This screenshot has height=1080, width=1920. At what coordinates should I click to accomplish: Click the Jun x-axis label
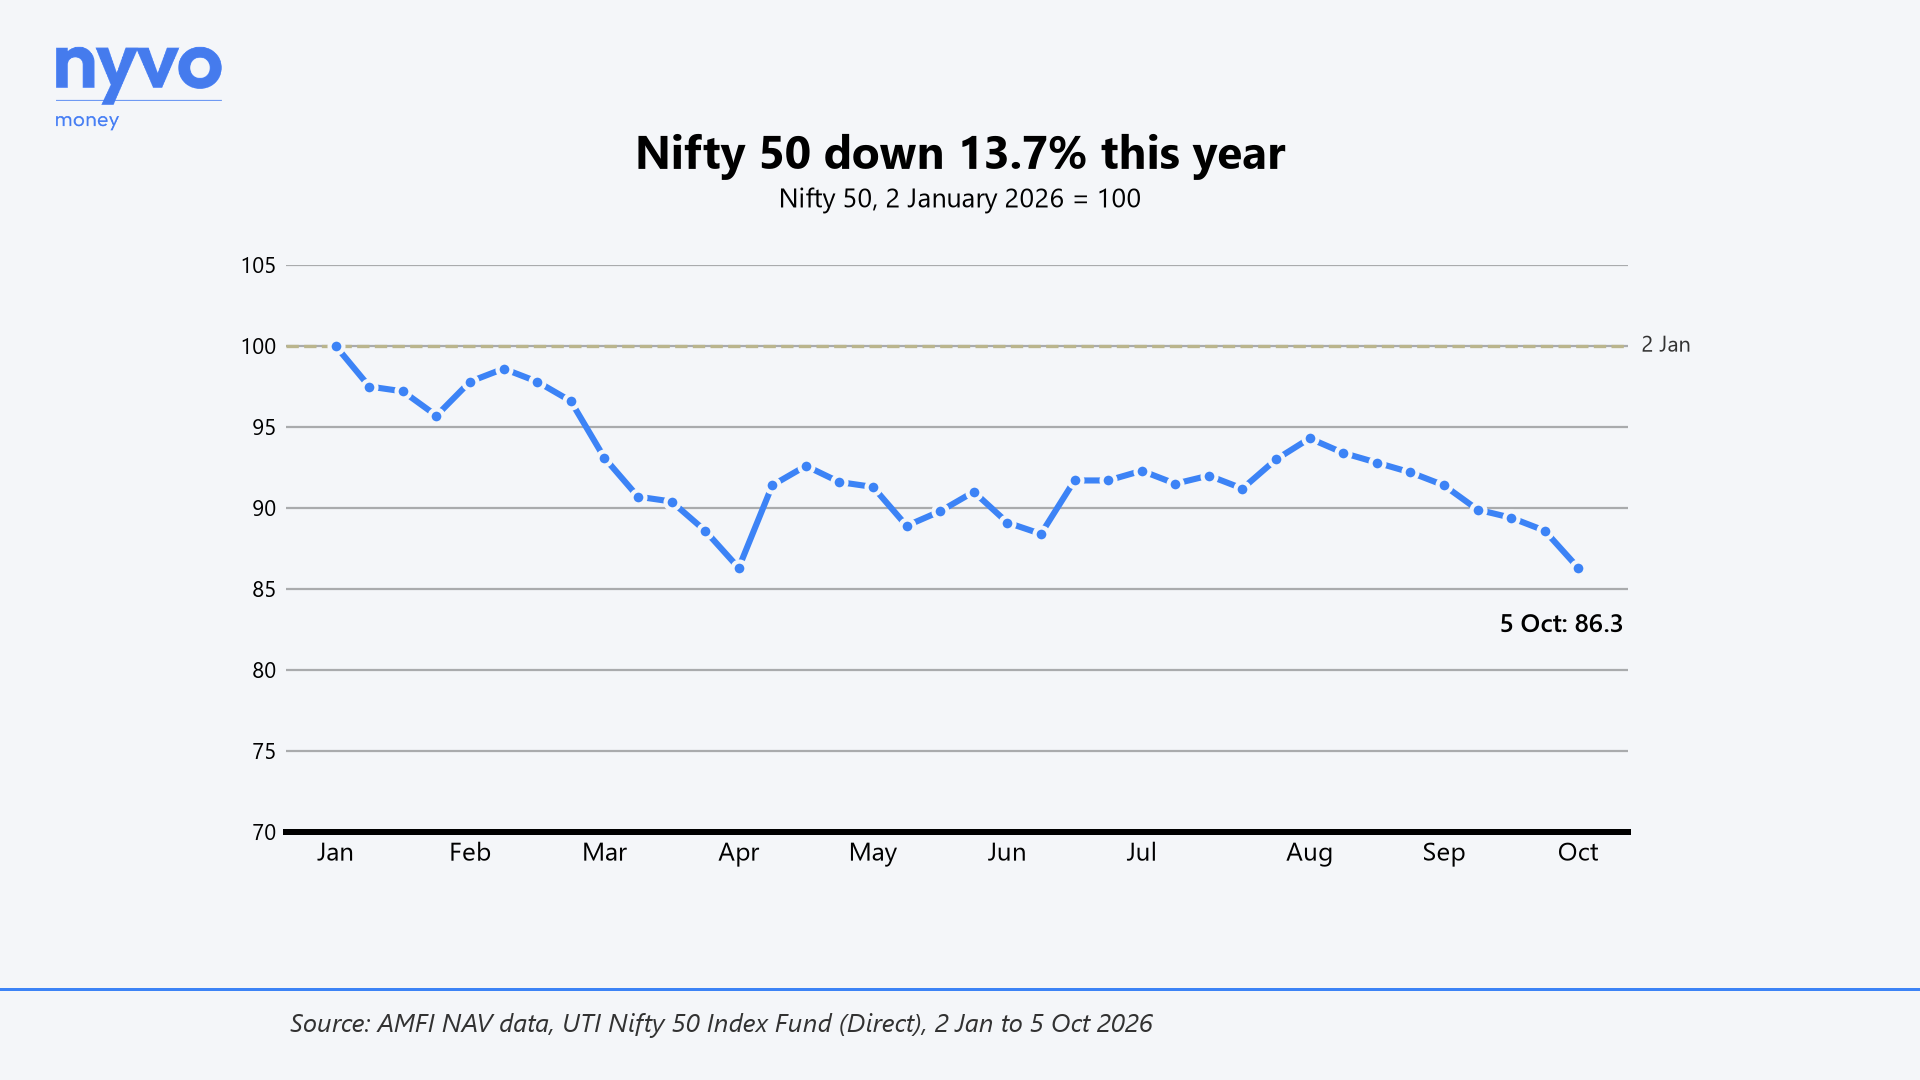click(x=1007, y=852)
